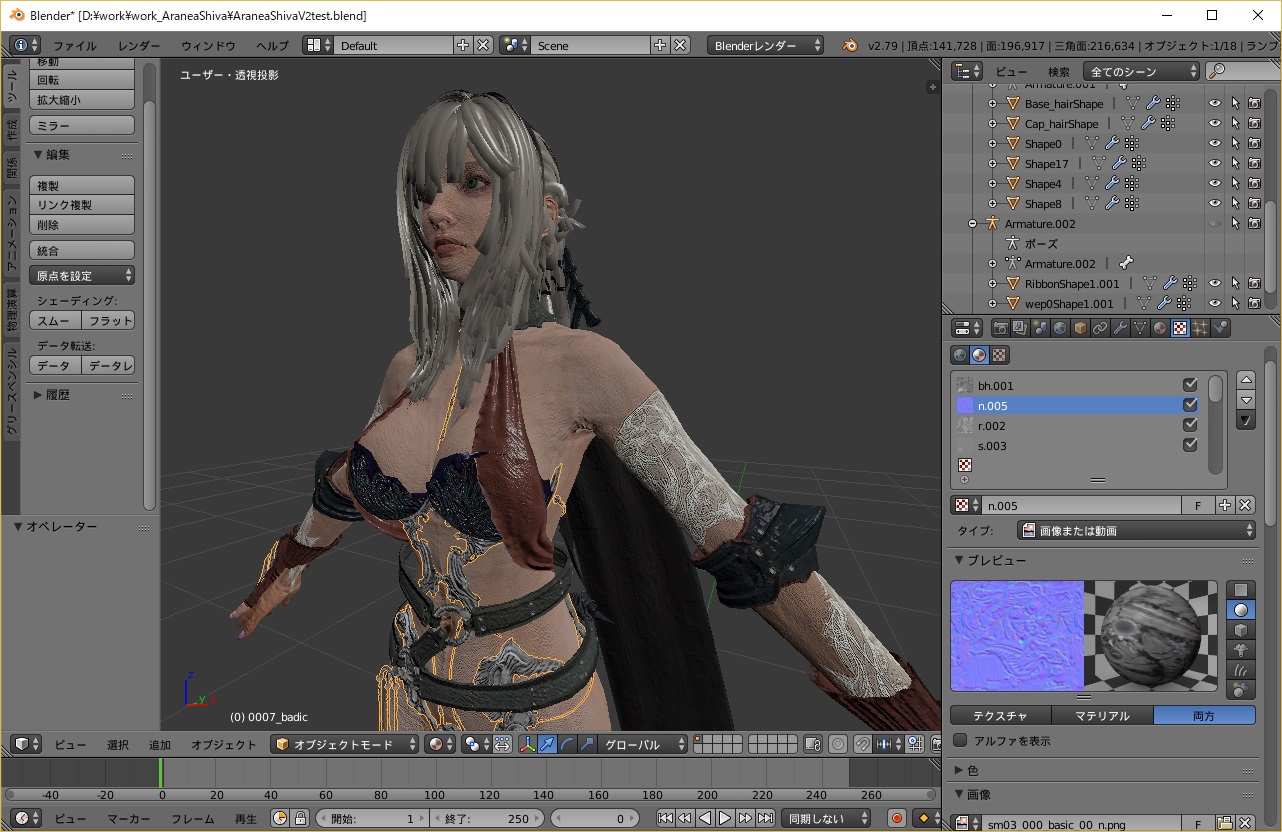Disable the n.005 texture slot checkbox
1282x832 pixels.
[1190, 405]
